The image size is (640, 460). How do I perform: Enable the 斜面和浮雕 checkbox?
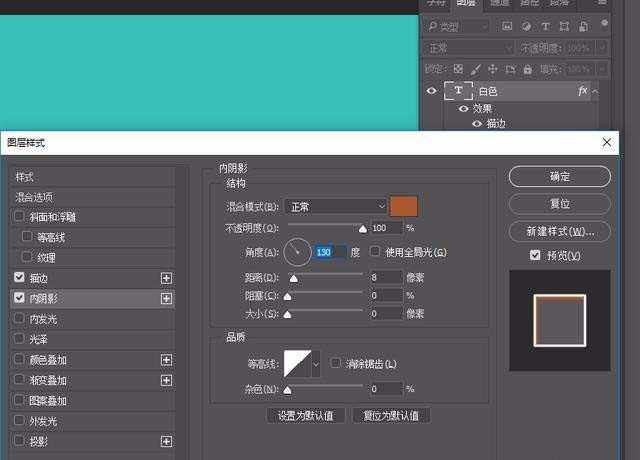(x=20, y=217)
